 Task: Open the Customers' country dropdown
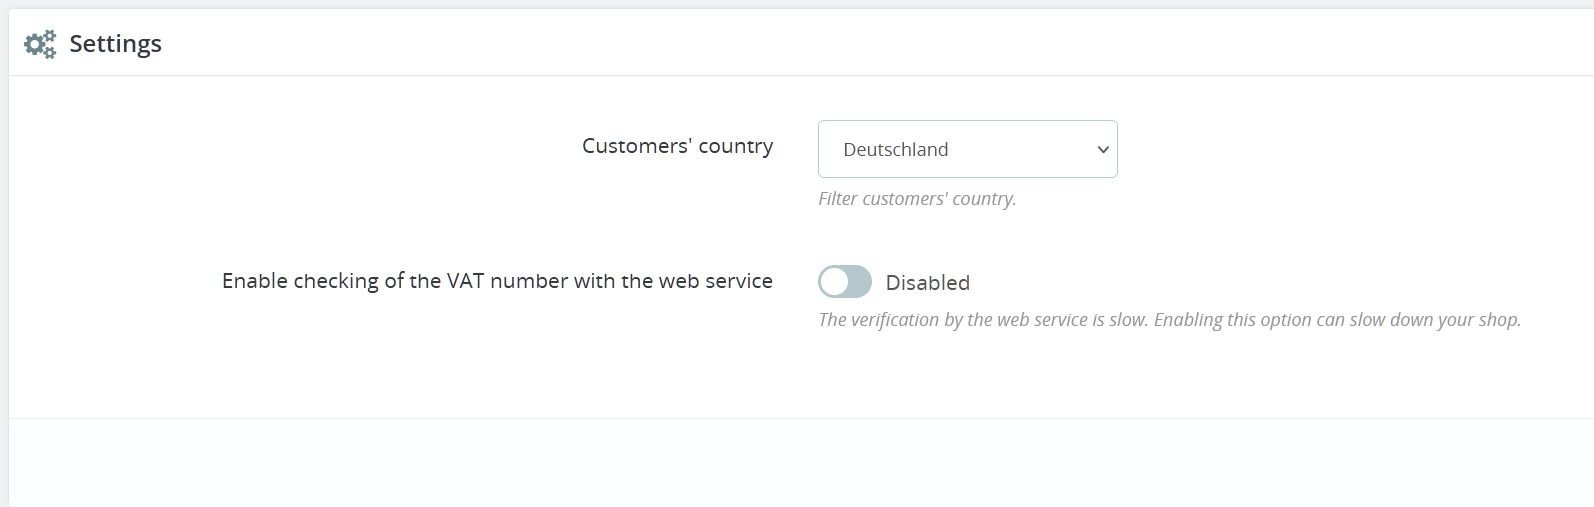click(x=966, y=149)
